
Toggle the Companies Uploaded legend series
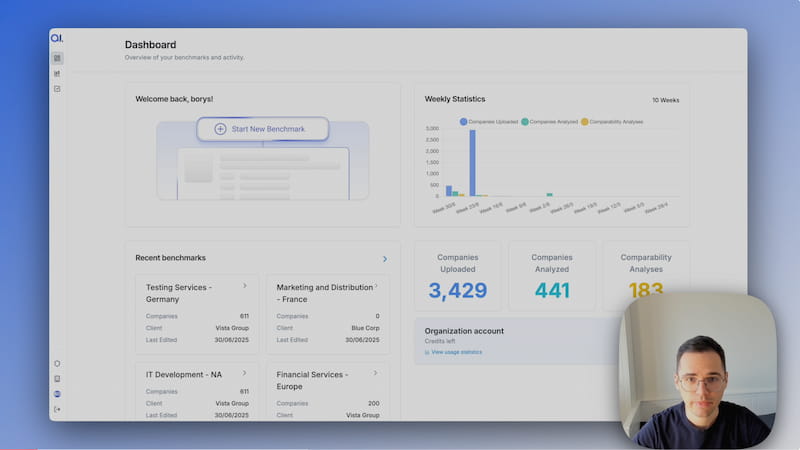tap(489, 122)
